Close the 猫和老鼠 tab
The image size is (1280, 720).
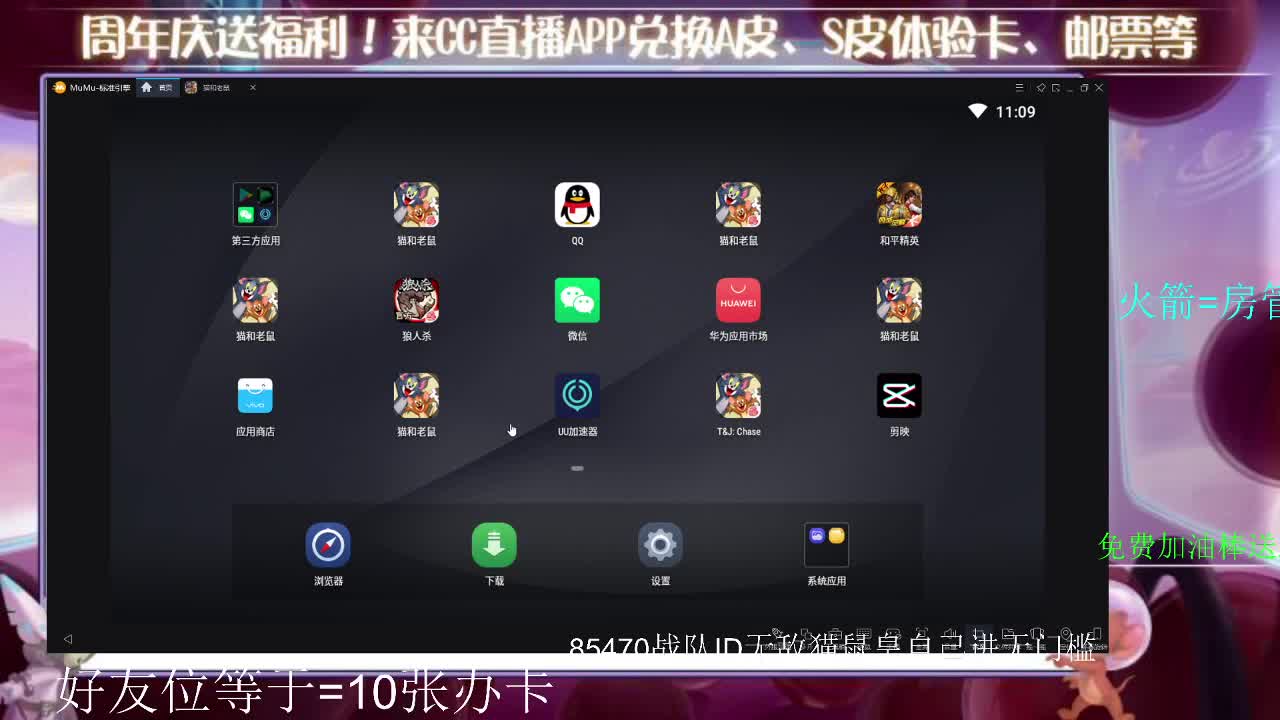[x=253, y=88]
